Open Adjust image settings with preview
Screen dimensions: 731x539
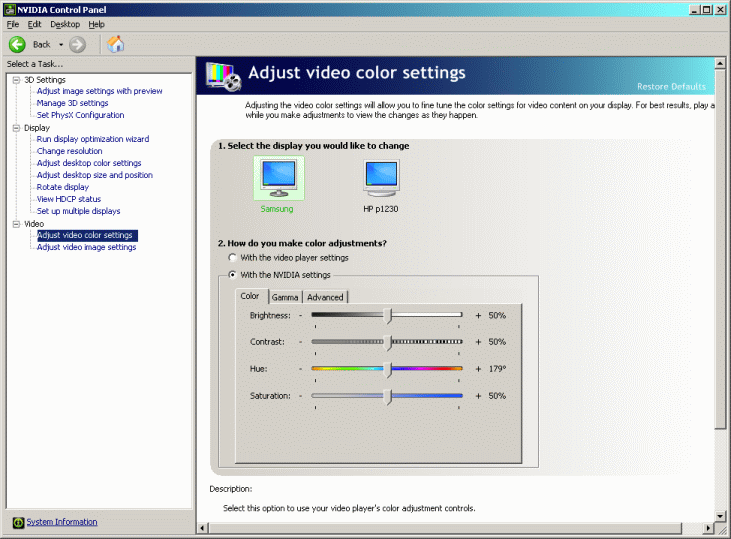(x=100, y=91)
